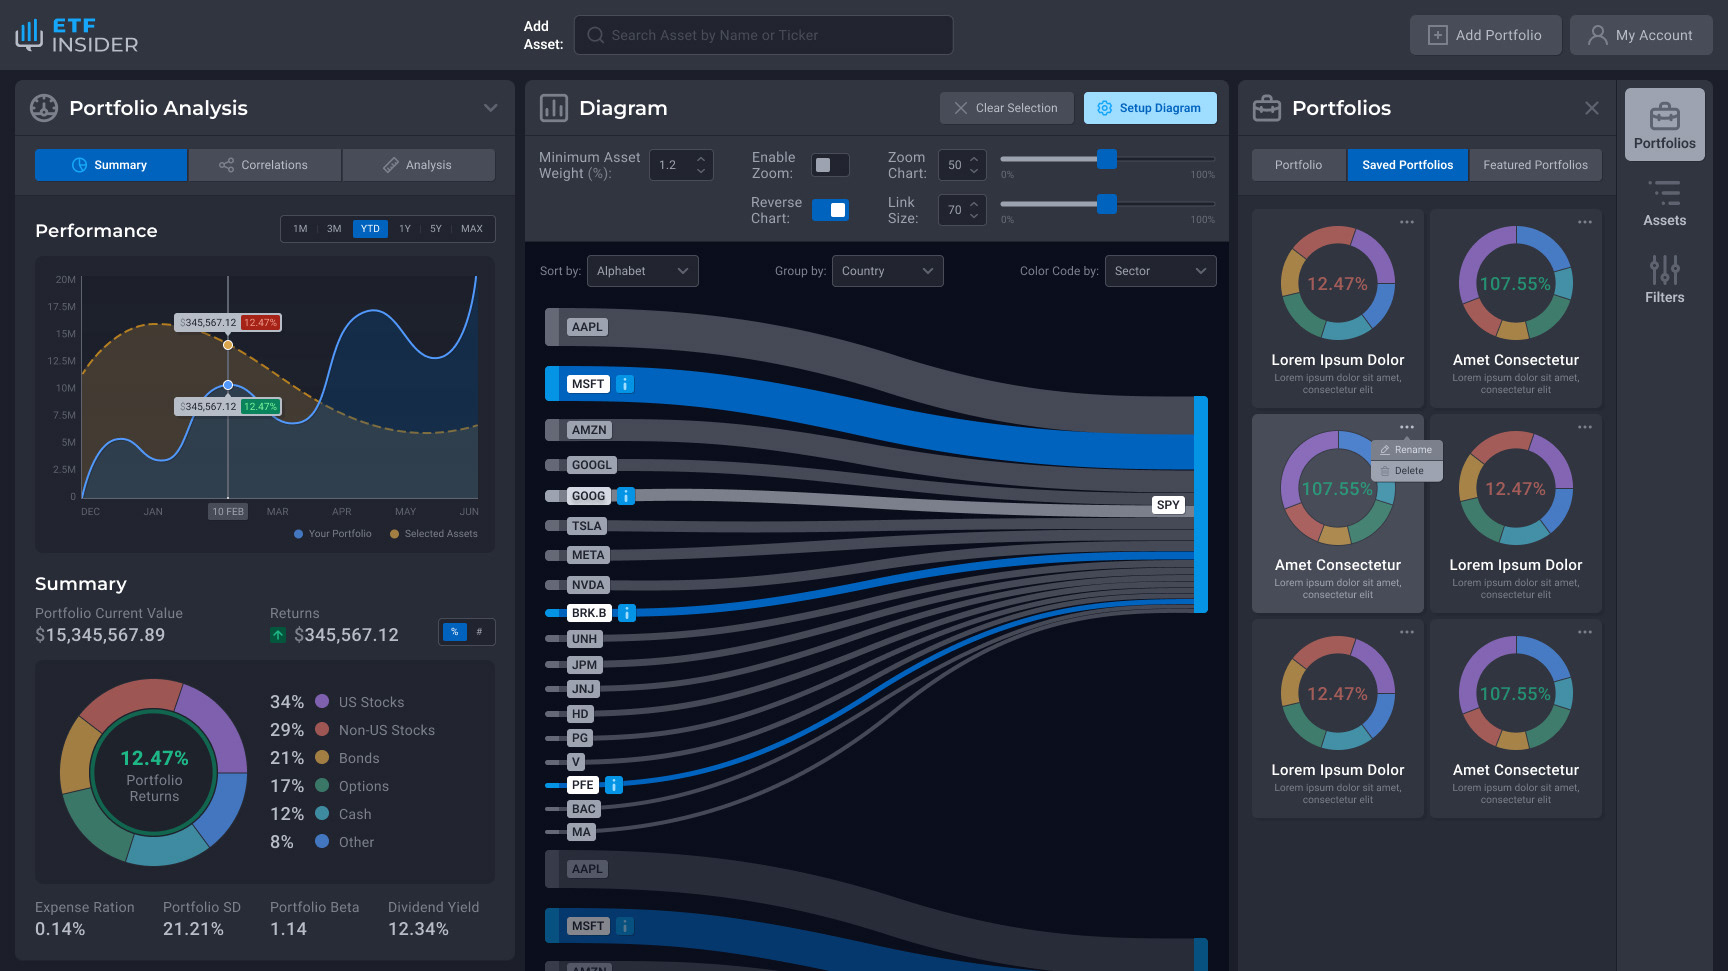Image resolution: width=1728 pixels, height=971 pixels.
Task: Open menu dots on middle-right Lorem Ipsum Dolor card
Action: pyautogui.click(x=1585, y=427)
